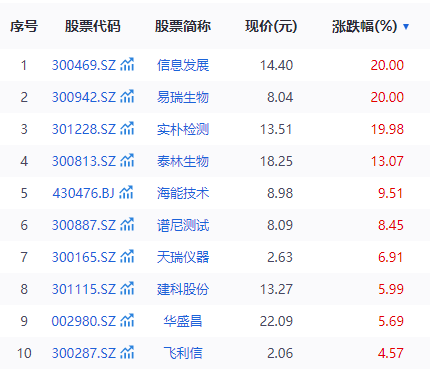The image size is (430, 369).
Task: Open chart icon beside 300887.SZ
Action: pyautogui.click(x=127, y=225)
